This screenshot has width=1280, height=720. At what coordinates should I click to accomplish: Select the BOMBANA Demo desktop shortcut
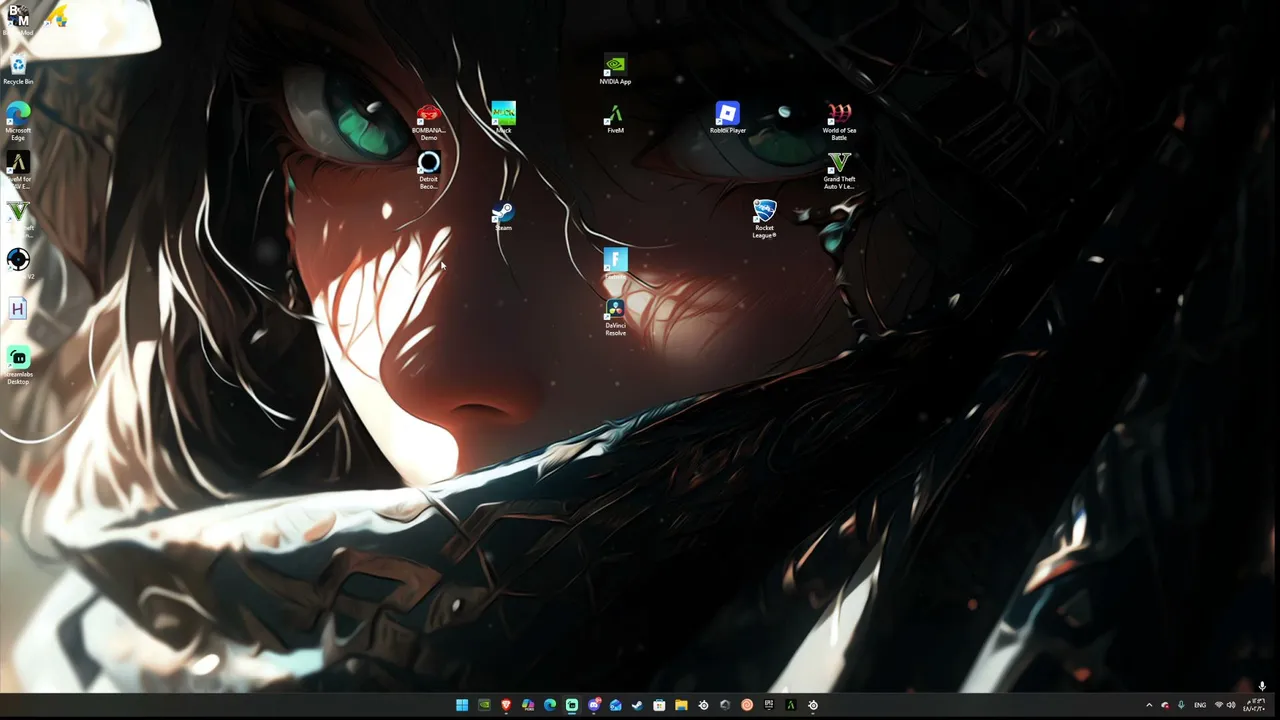click(428, 122)
